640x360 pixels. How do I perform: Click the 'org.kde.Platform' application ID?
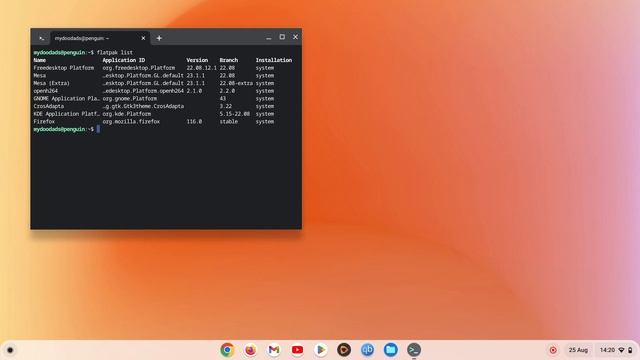127,114
